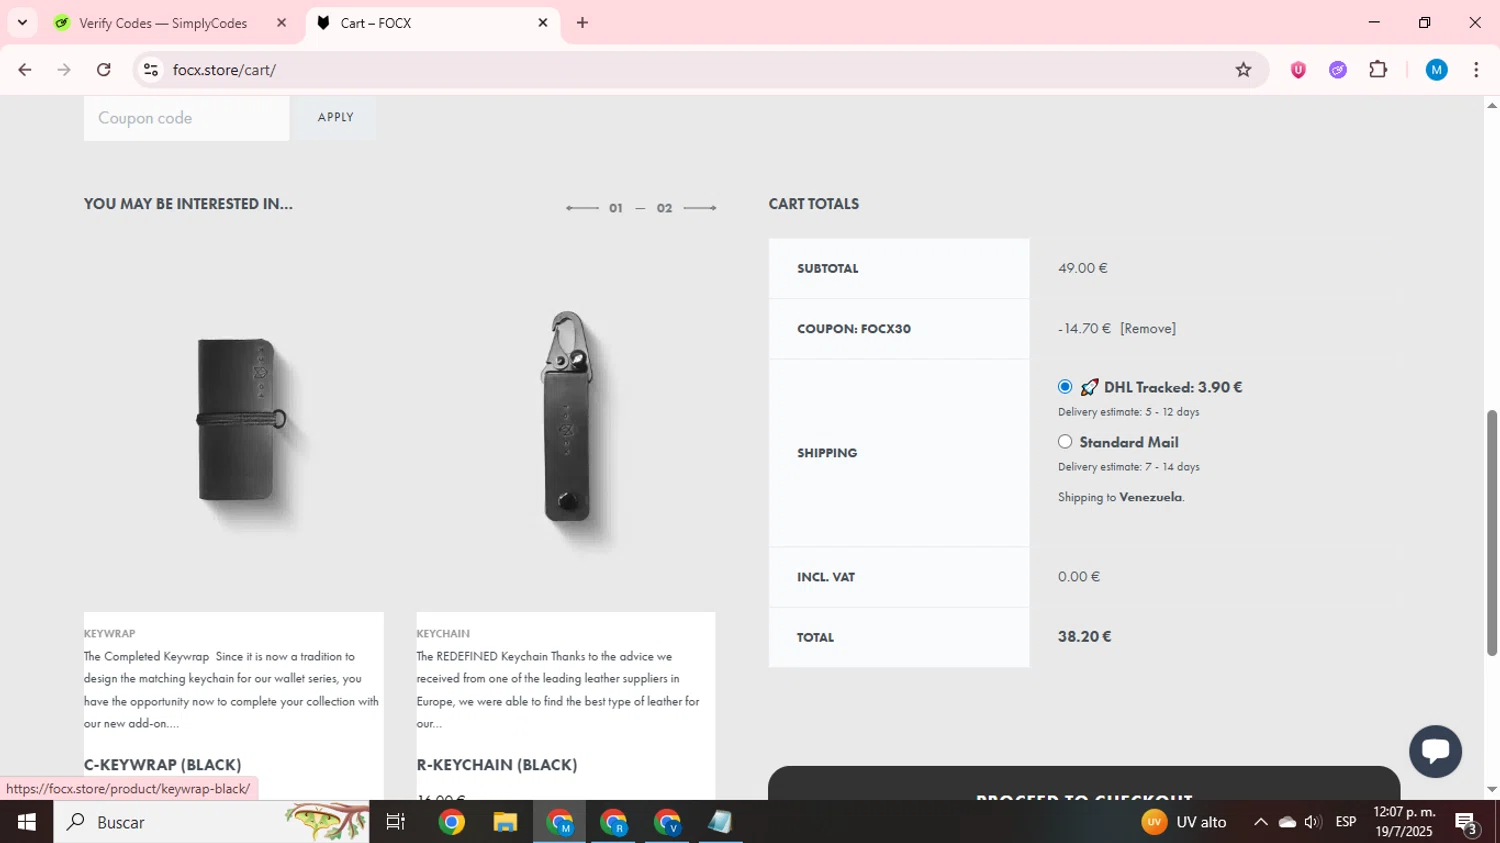Select DHL Tracked shipping option

tap(1065, 387)
